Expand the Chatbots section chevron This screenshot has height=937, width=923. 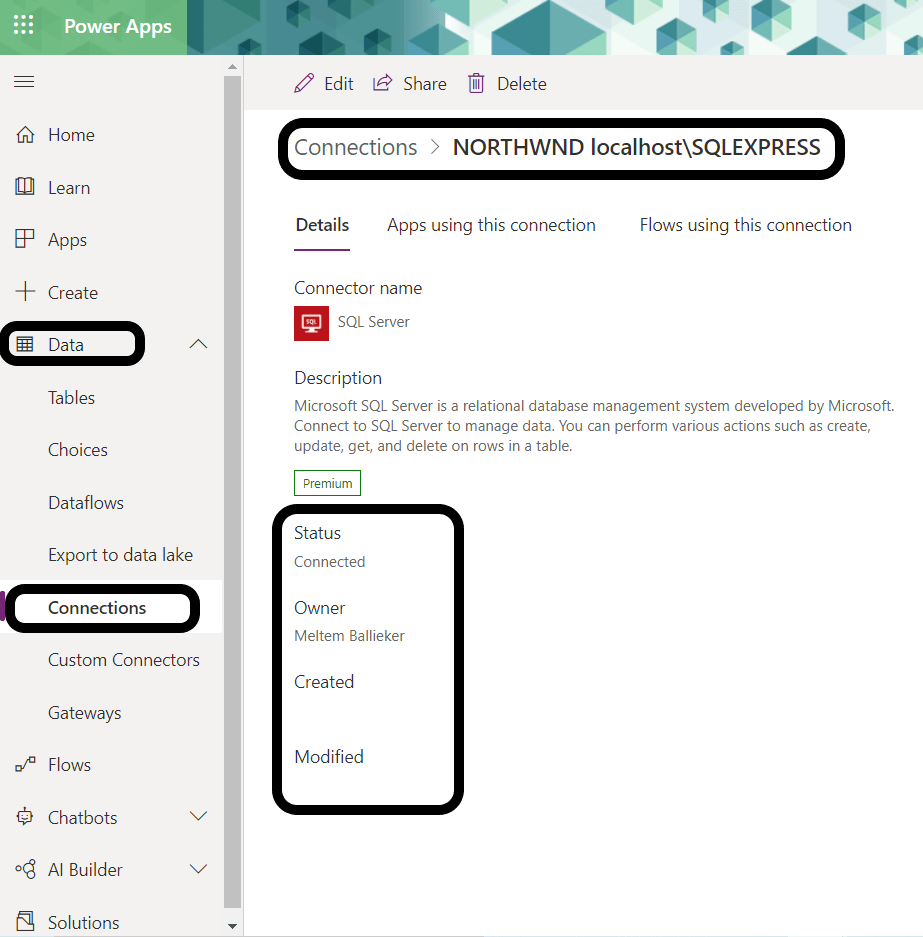(199, 817)
